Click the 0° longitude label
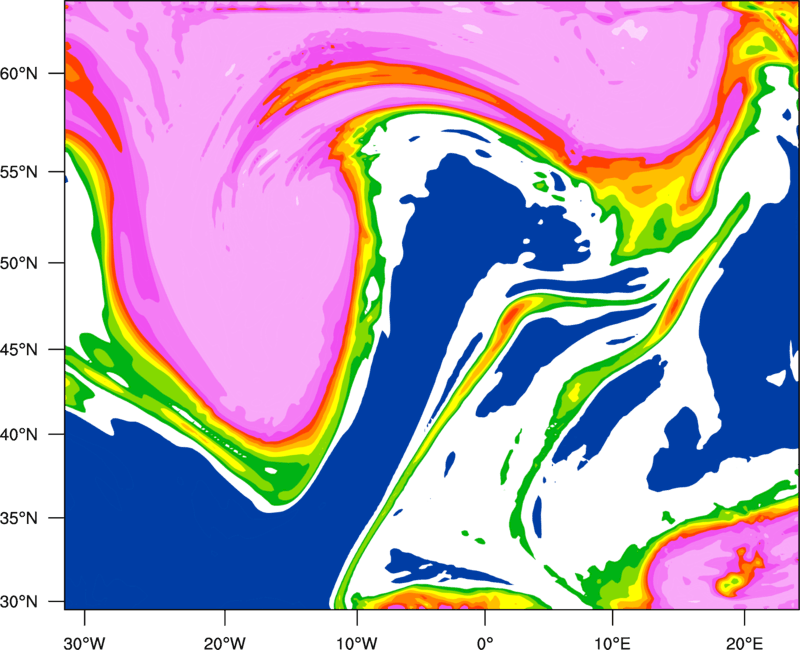Image resolution: width=800 pixels, height=650 pixels. coord(485,643)
